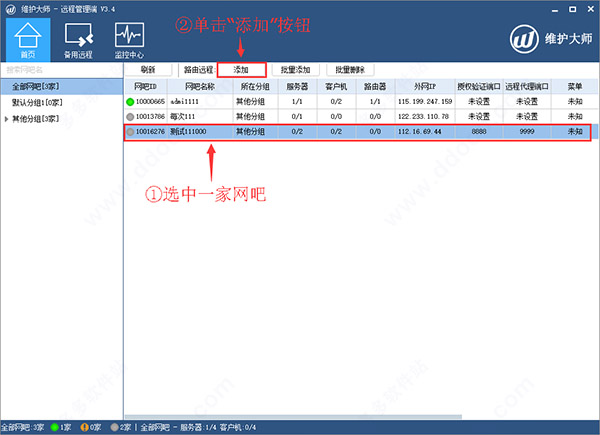Click IP address 115.199.247.159
Viewport: 600px width, 435px height.
[425, 102]
